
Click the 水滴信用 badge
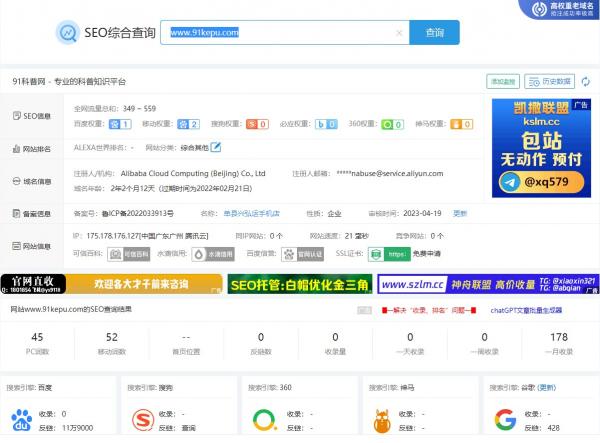click(213, 254)
